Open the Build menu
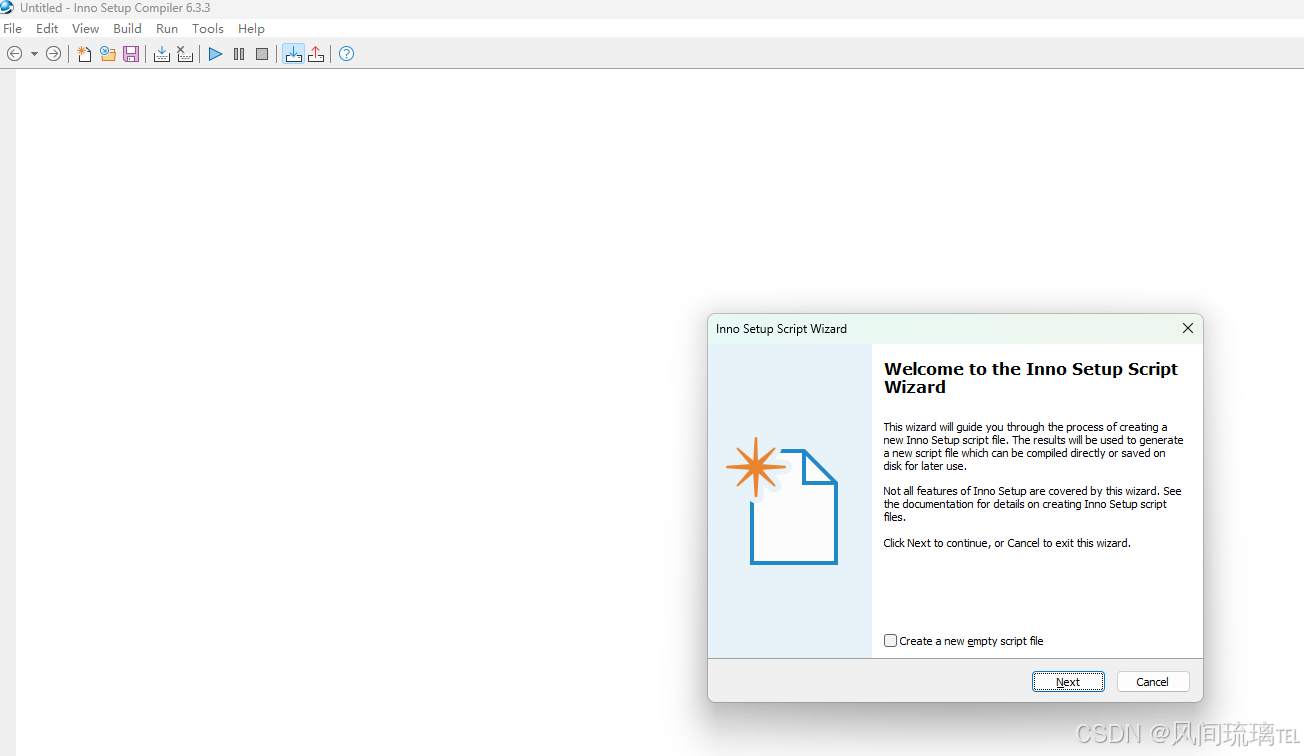The width and height of the screenshot is (1304, 756). point(128,29)
